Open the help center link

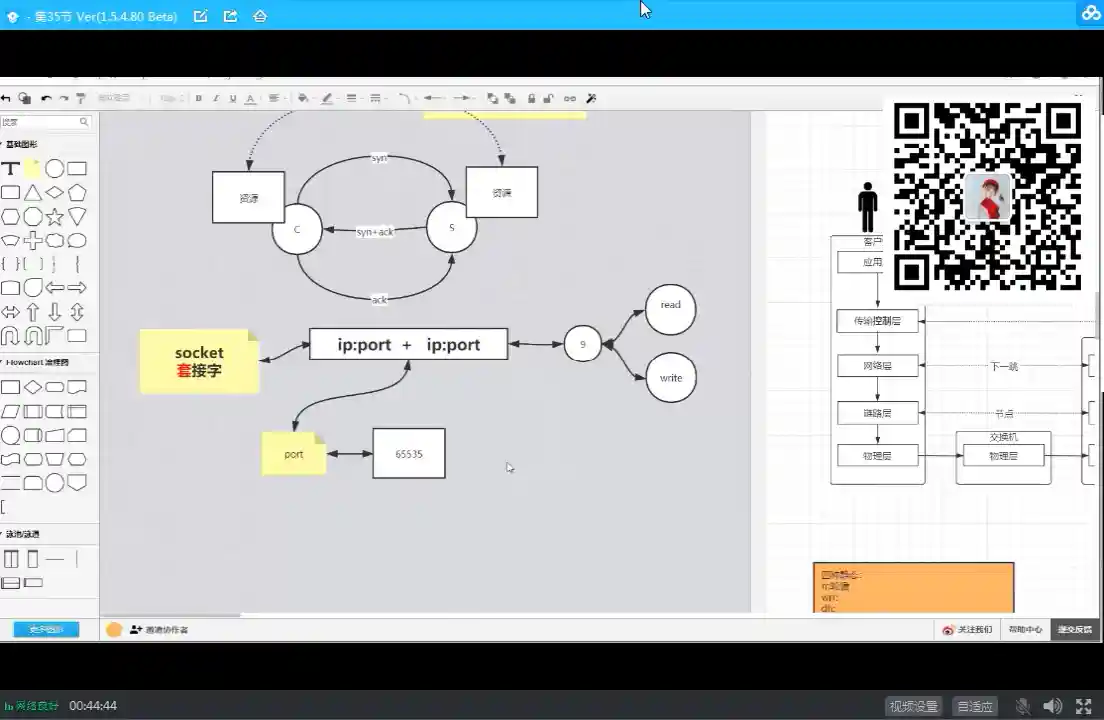click(x=1025, y=630)
